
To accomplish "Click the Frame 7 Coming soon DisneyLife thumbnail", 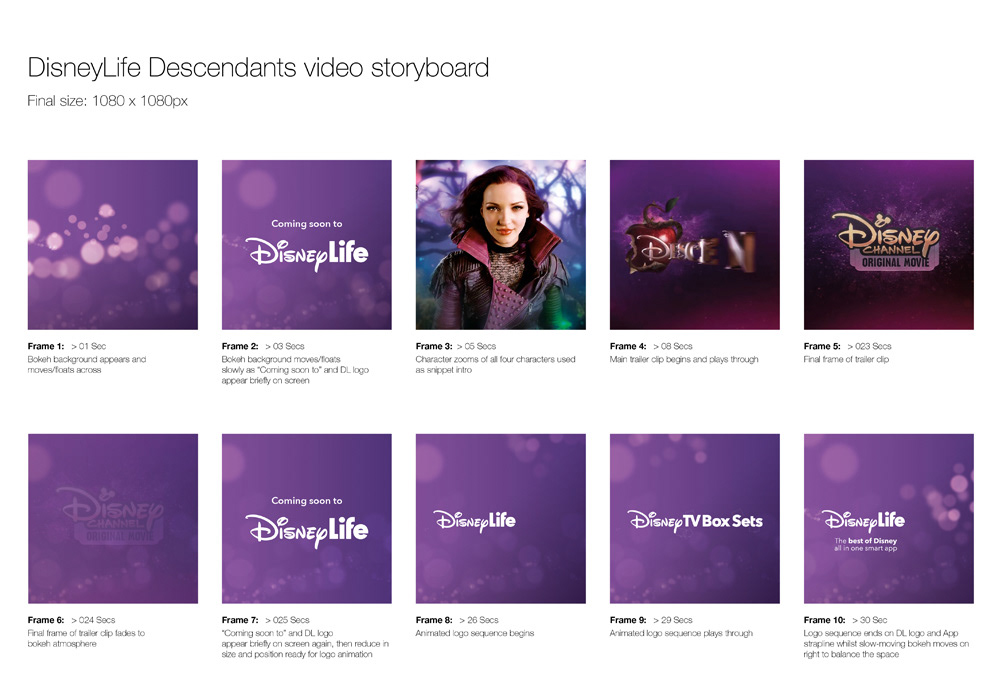I will pos(307,519).
